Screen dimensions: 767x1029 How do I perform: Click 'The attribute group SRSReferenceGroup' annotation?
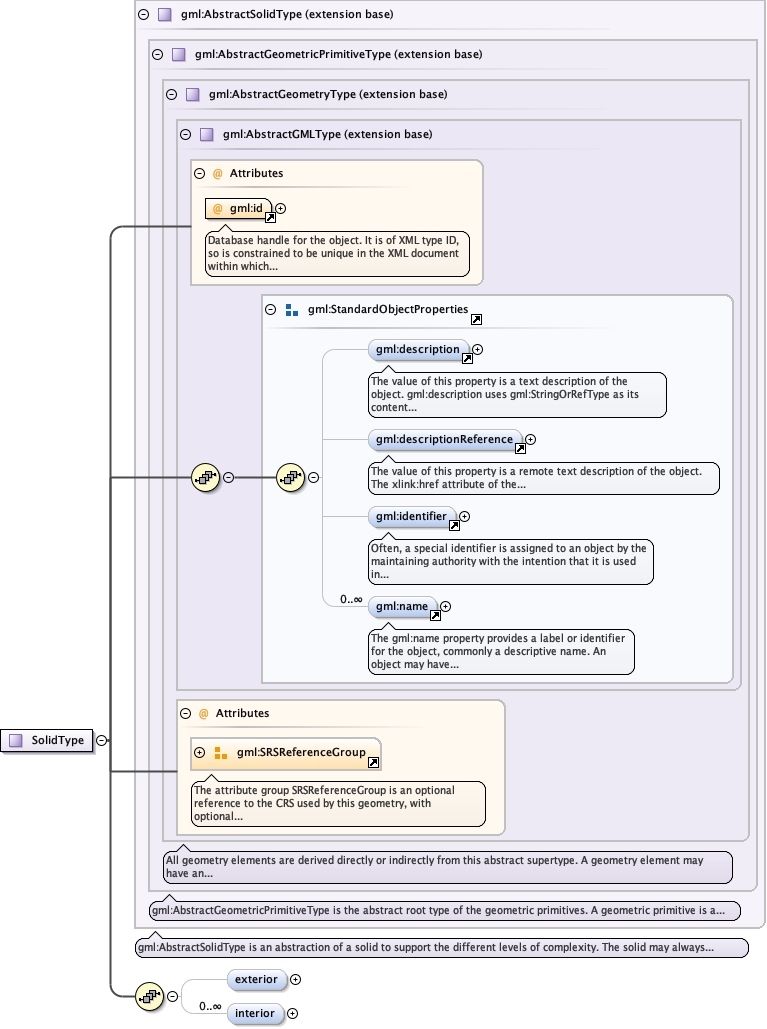pyautogui.click(x=339, y=804)
